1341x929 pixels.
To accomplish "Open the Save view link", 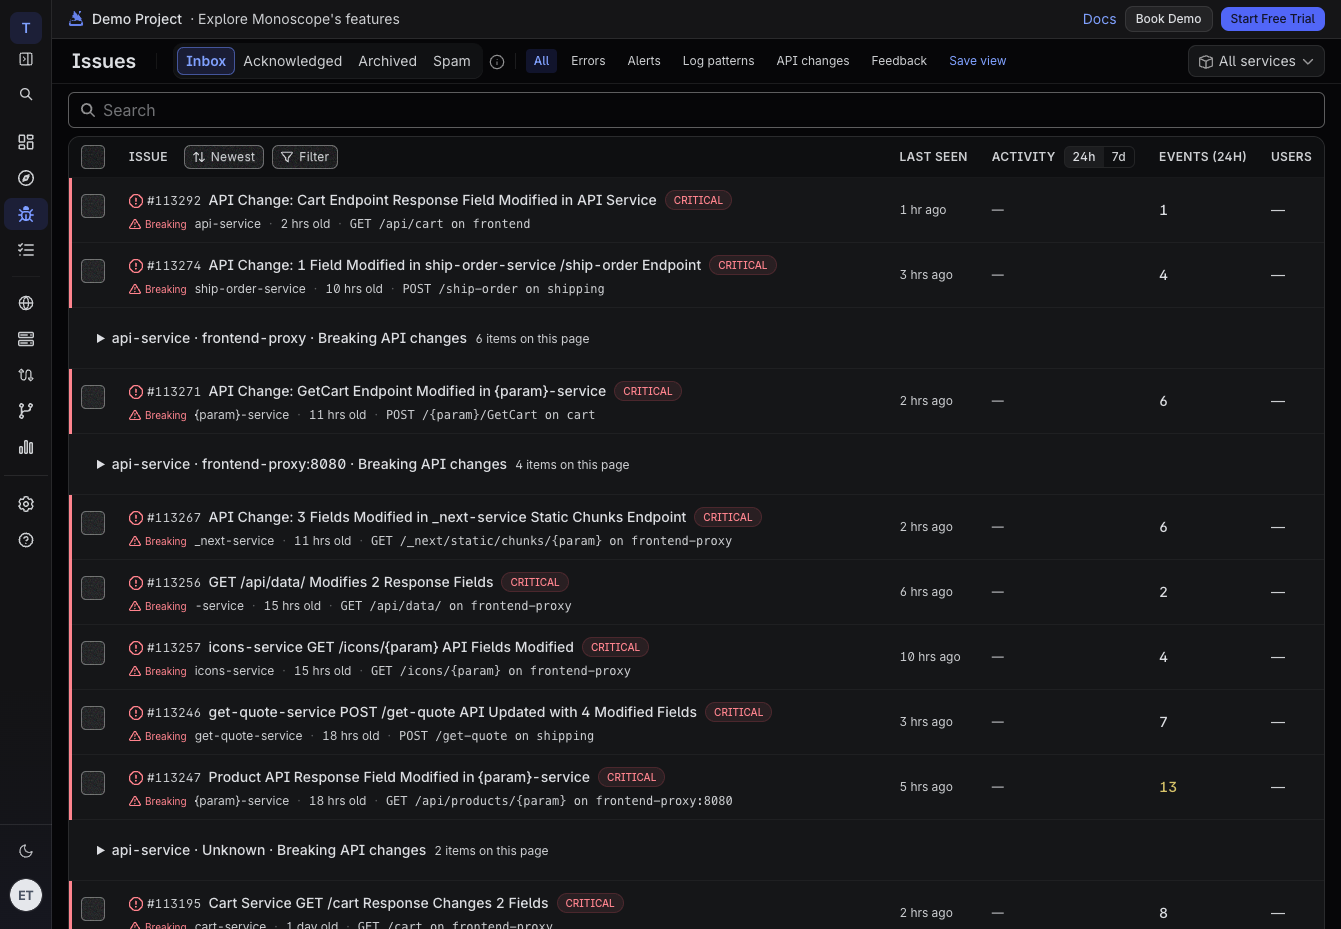I will (x=977, y=61).
